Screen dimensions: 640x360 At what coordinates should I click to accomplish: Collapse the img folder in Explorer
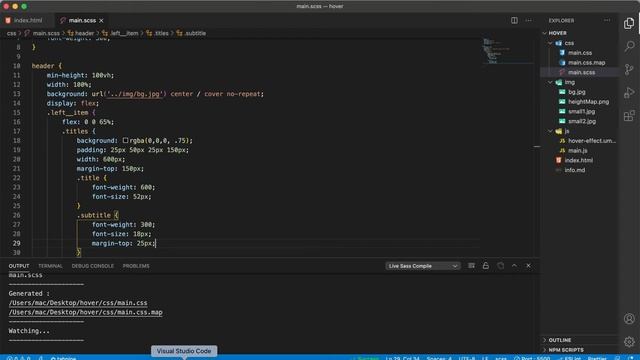(570, 82)
